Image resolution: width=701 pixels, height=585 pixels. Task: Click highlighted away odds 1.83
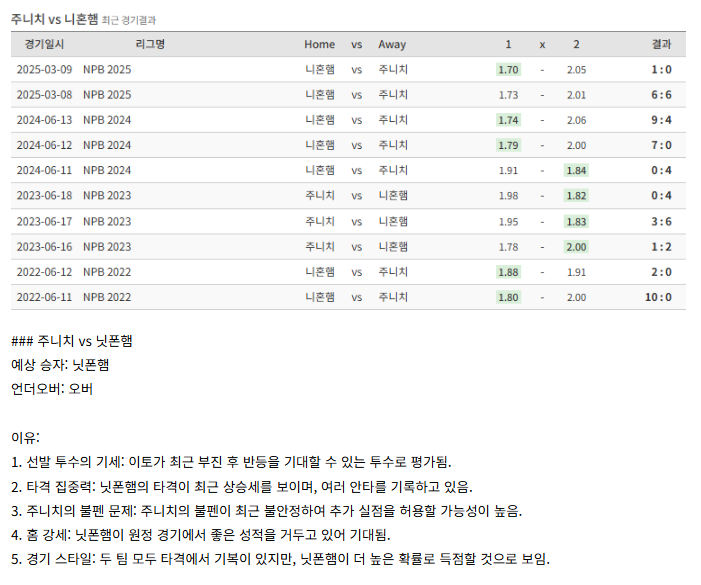(576, 222)
